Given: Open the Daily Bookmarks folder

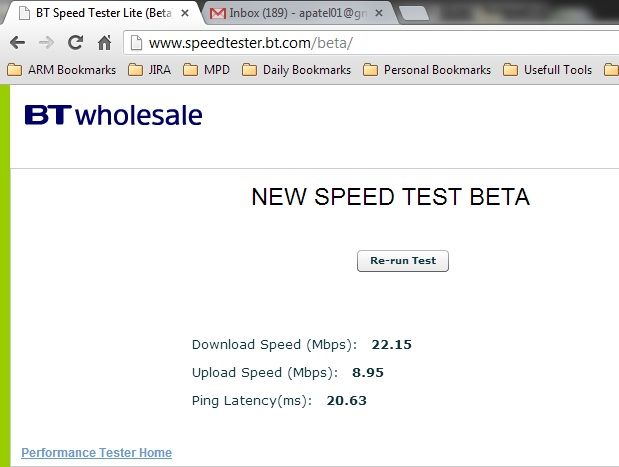Looking at the screenshot, I should click(296, 70).
